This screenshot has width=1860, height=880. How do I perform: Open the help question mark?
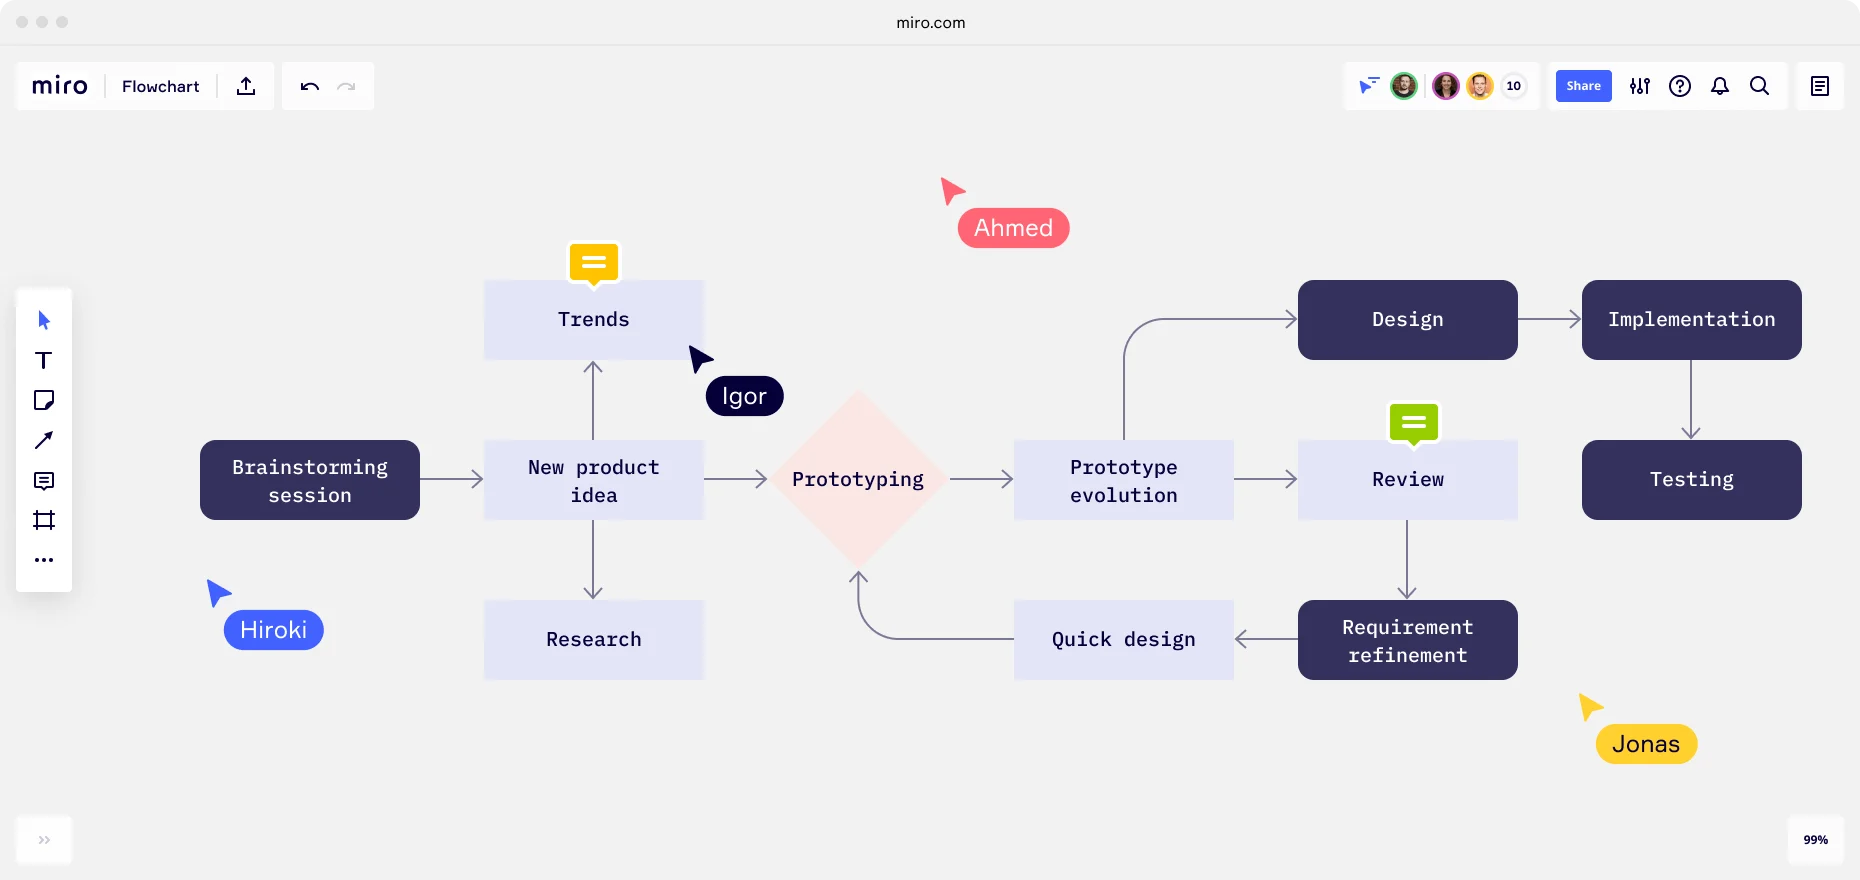[x=1680, y=86]
